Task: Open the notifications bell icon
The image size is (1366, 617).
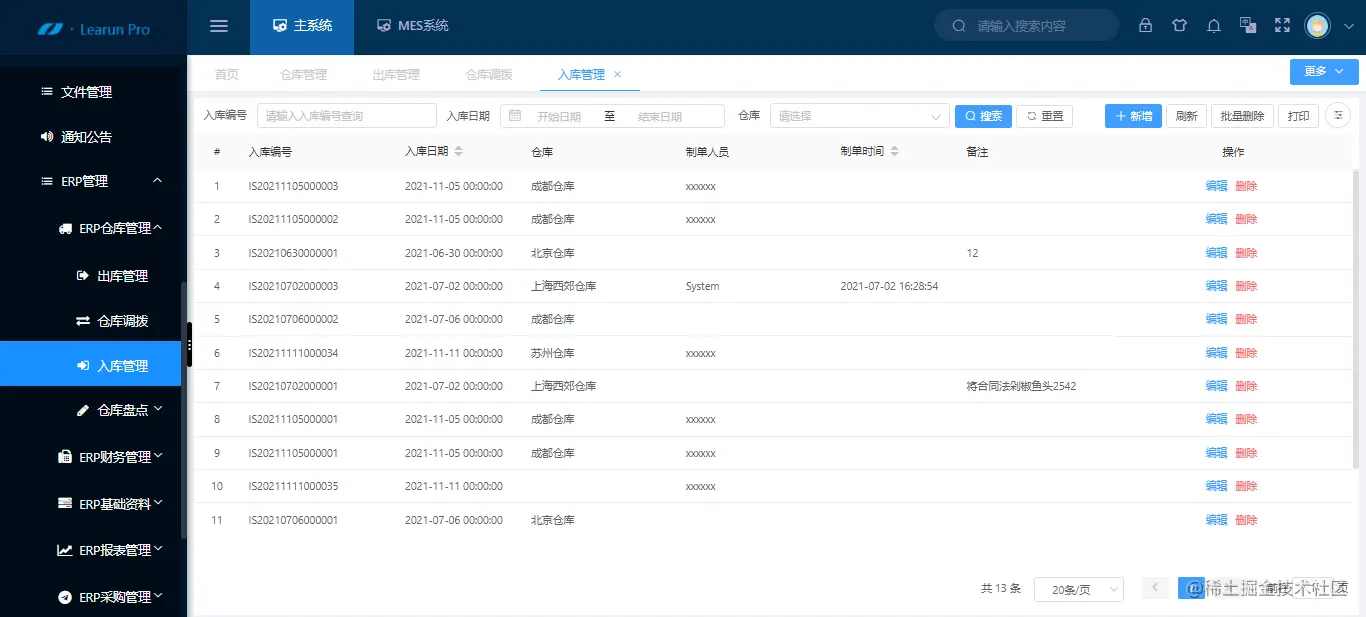Action: [x=1213, y=25]
